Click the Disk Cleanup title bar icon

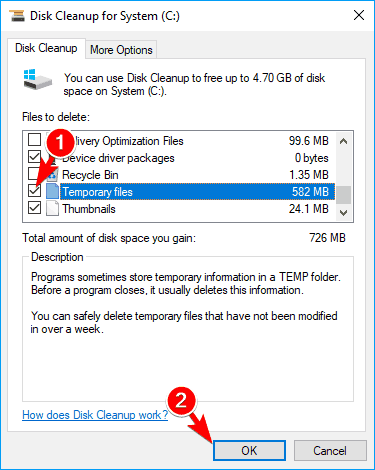(17, 16)
